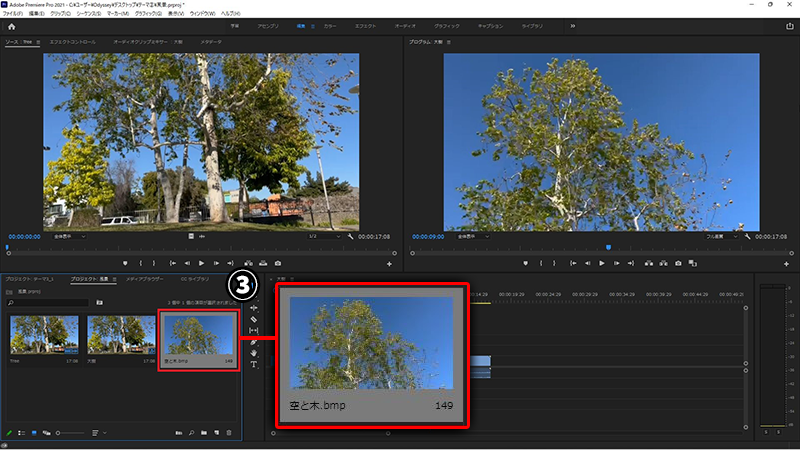Switch to the メディアブラウザー tab
Viewport: 800px width, 450px height.
point(143,279)
